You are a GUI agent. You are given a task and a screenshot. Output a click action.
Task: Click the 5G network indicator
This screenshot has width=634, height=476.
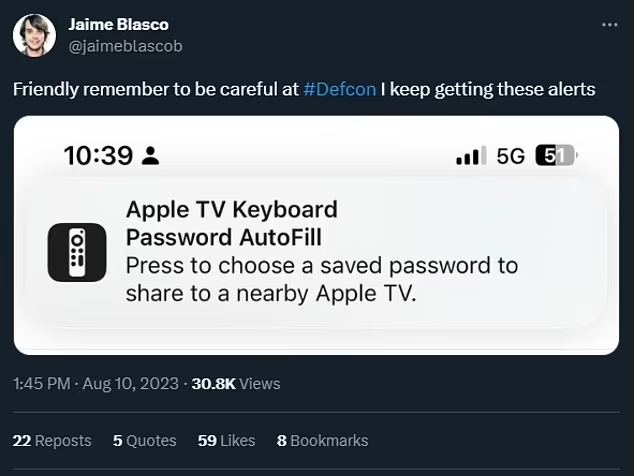pyautogui.click(x=510, y=156)
